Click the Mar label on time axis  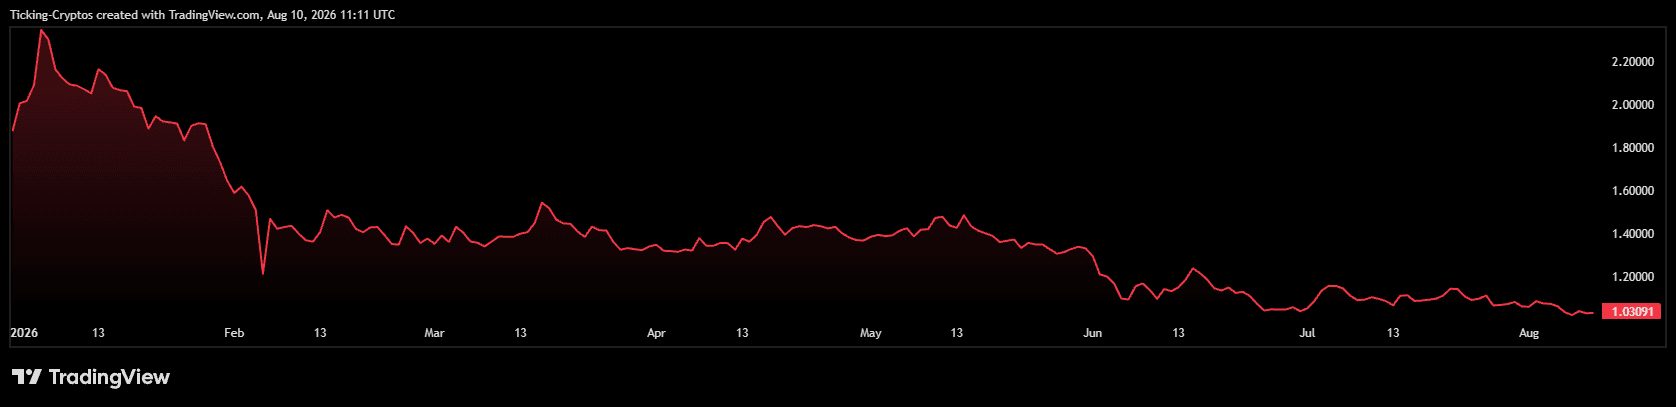[x=434, y=333]
